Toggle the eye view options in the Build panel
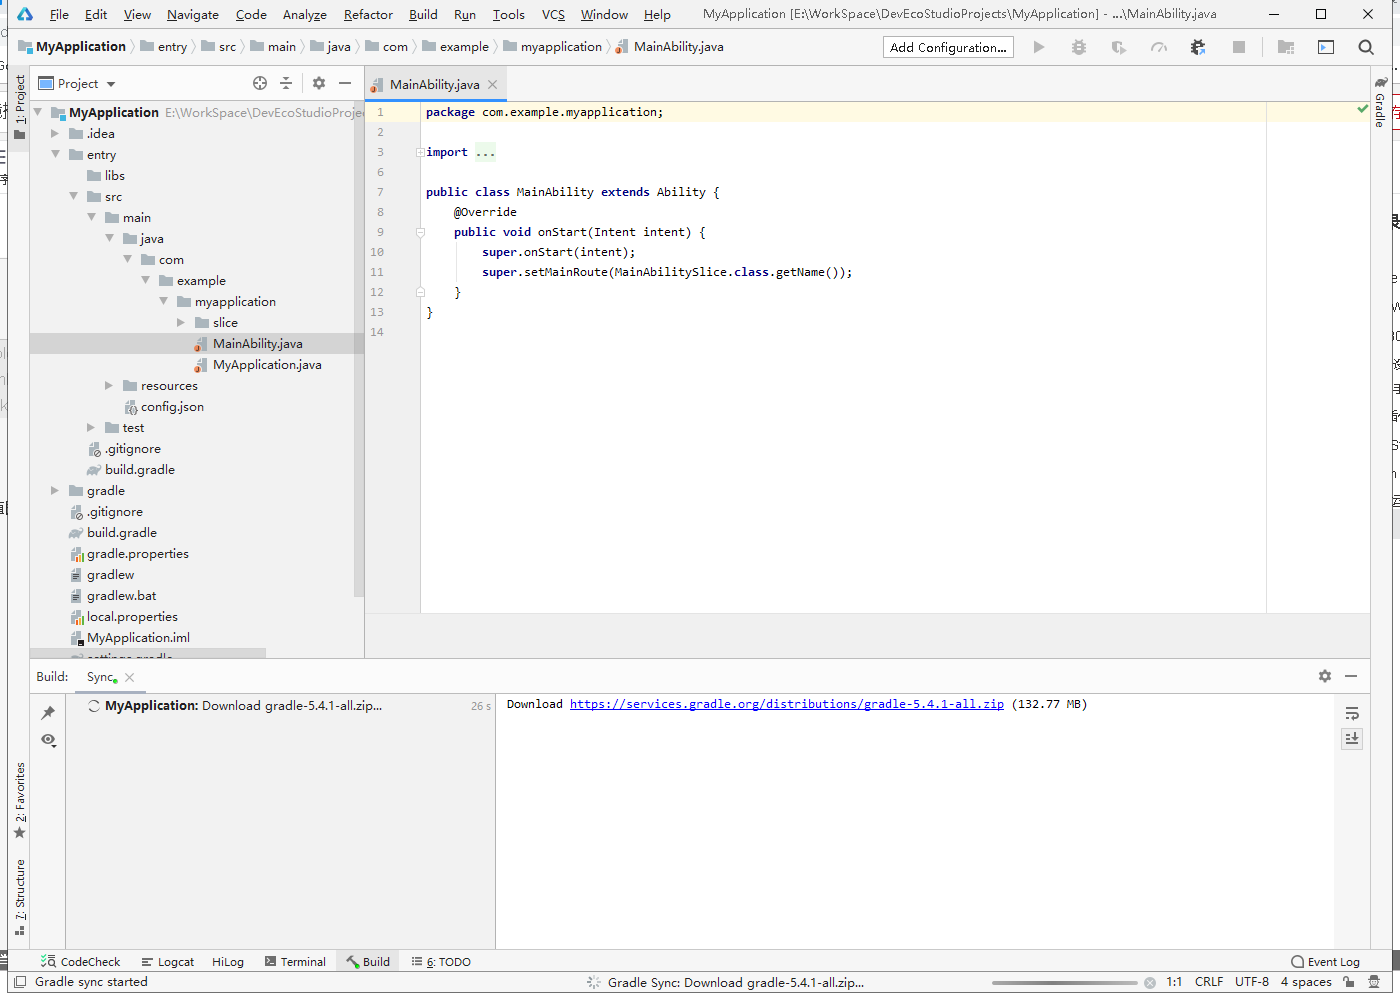This screenshot has height=1000, width=1400. tap(48, 740)
